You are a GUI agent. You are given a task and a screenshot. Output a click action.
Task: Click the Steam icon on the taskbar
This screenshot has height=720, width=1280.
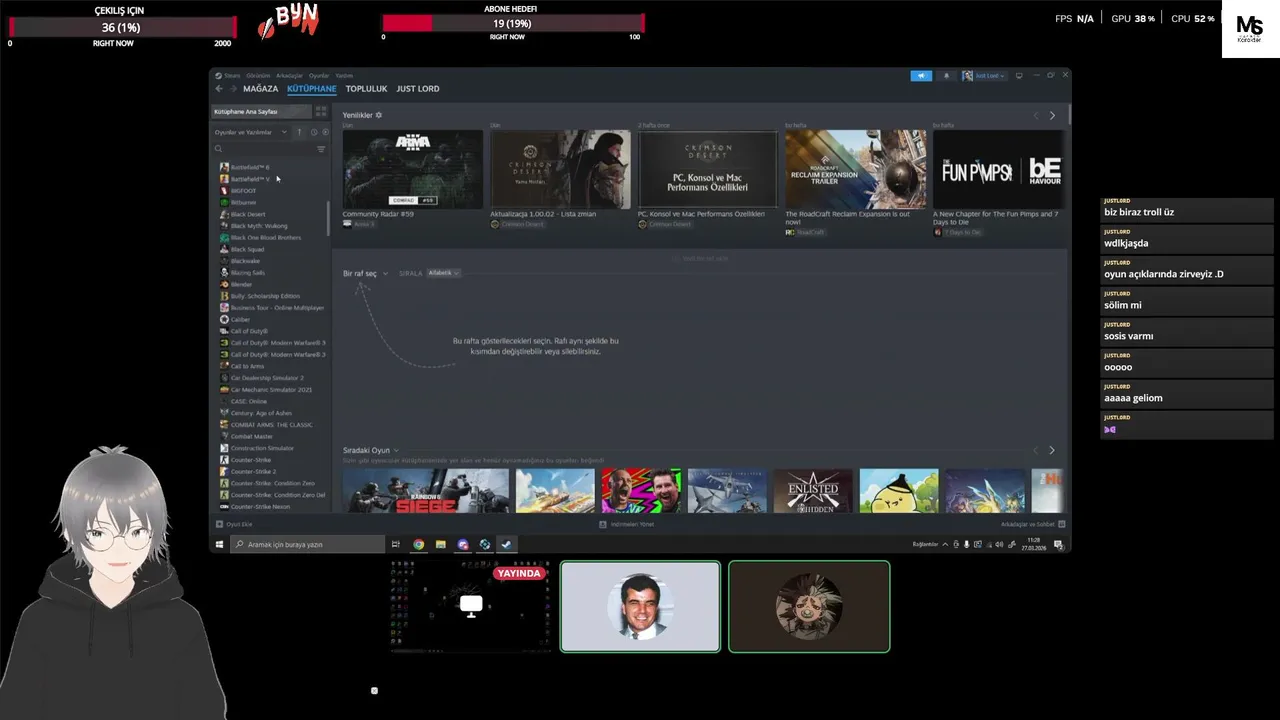click(506, 544)
